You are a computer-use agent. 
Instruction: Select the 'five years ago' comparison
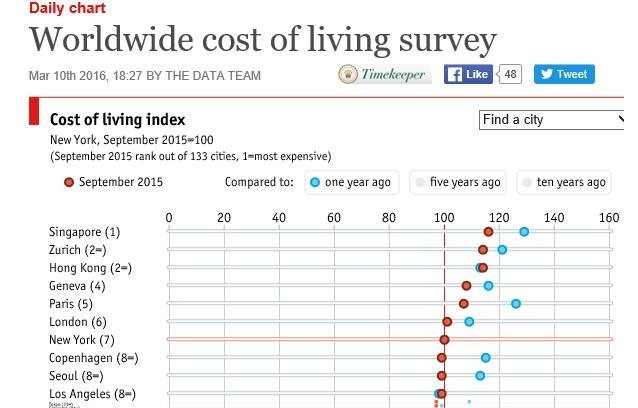(457, 182)
